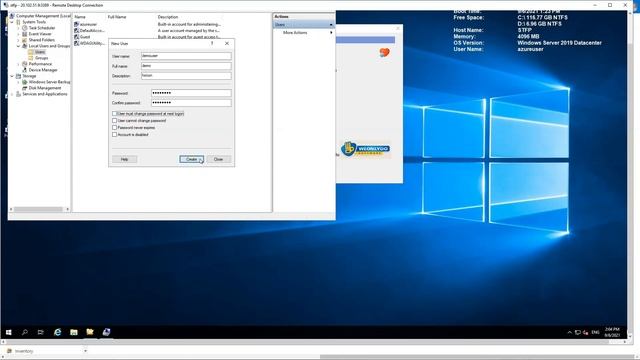Select the Groups folder in tree
The image size is (640, 360).
click(x=41, y=58)
